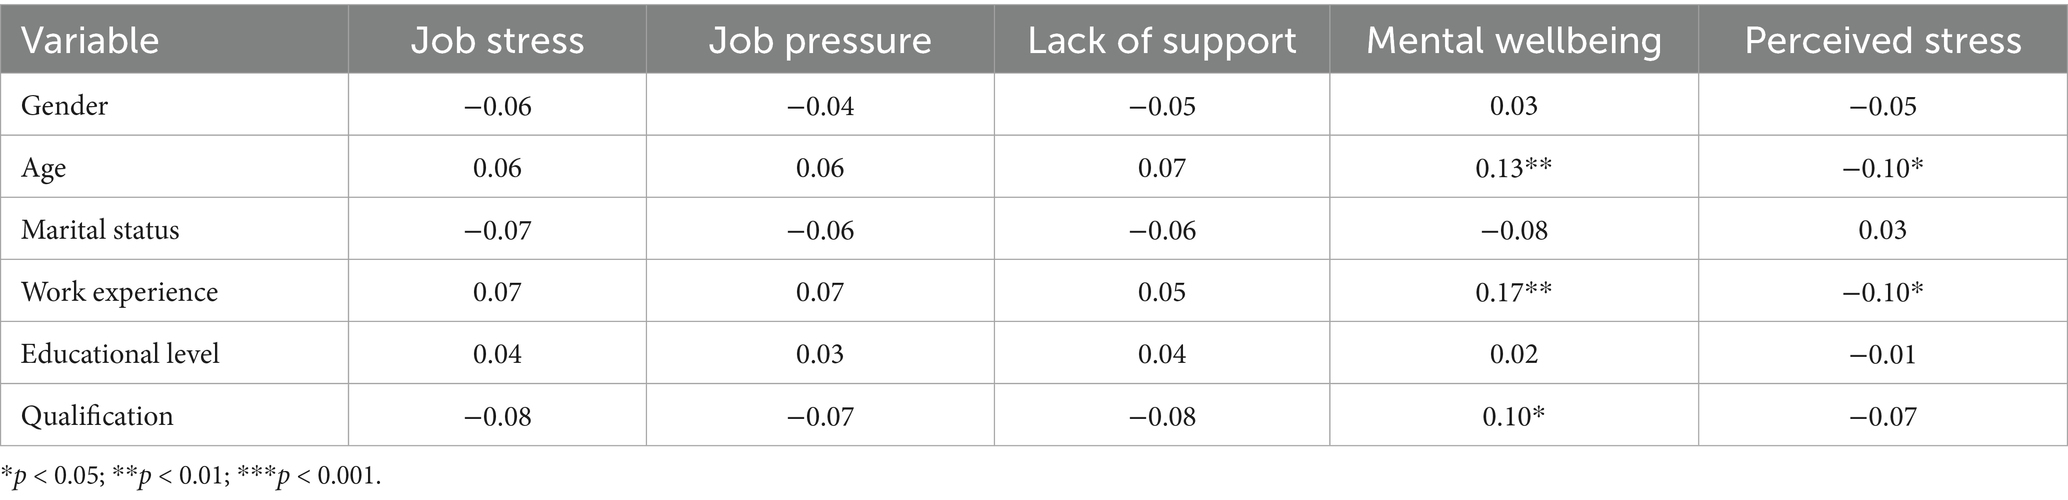Click the p-value significance footnote

pos(191,477)
